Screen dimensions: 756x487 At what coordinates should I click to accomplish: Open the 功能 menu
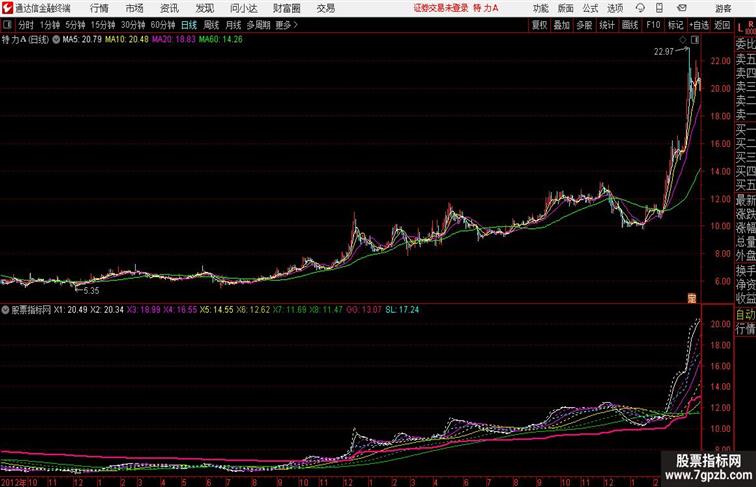point(540,8)
